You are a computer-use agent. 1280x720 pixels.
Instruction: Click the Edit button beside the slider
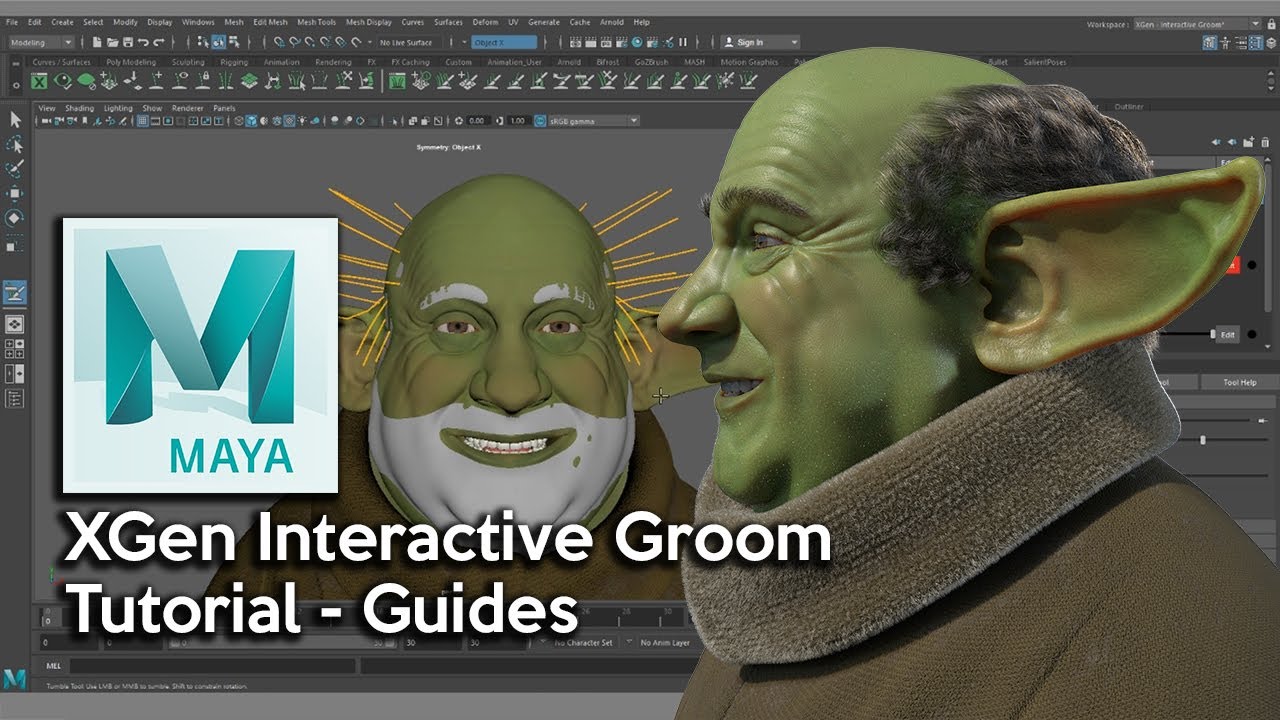click(x=1228, y=335)
